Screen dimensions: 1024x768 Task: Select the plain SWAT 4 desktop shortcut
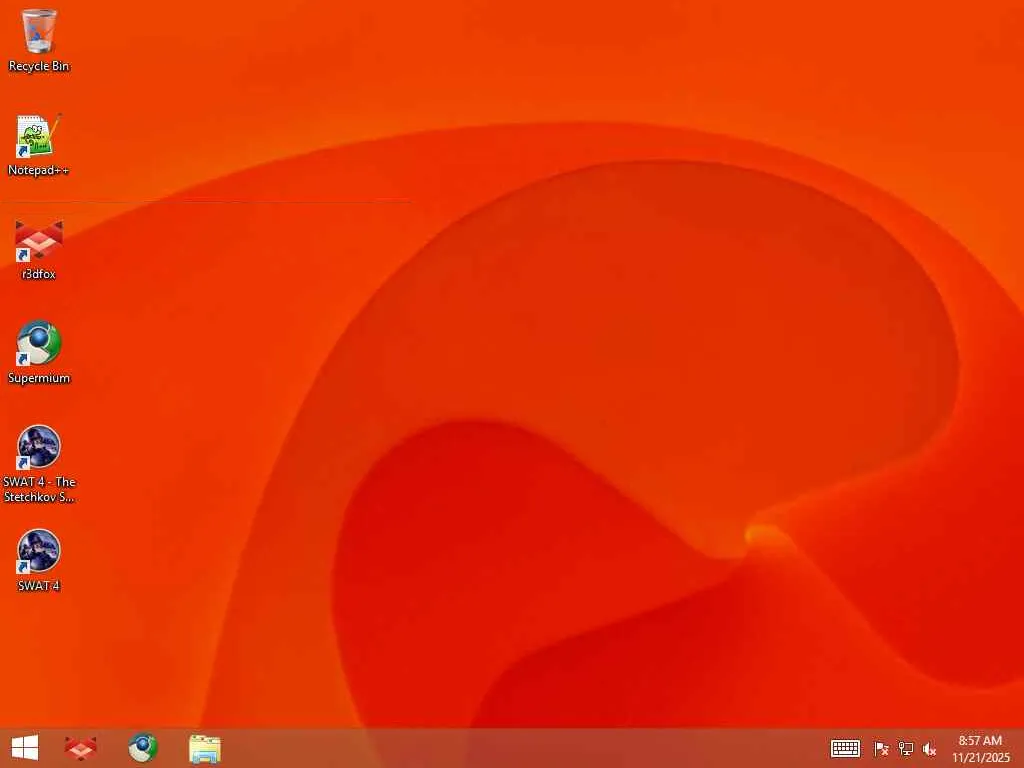[x=39, y=561]
